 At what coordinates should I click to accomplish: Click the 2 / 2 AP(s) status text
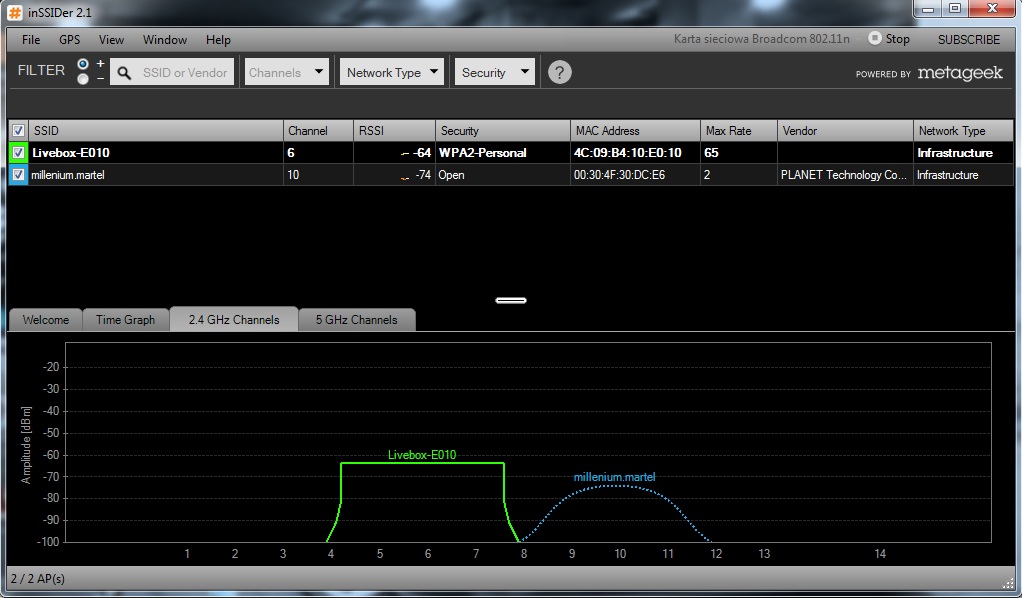pos(38,578)
